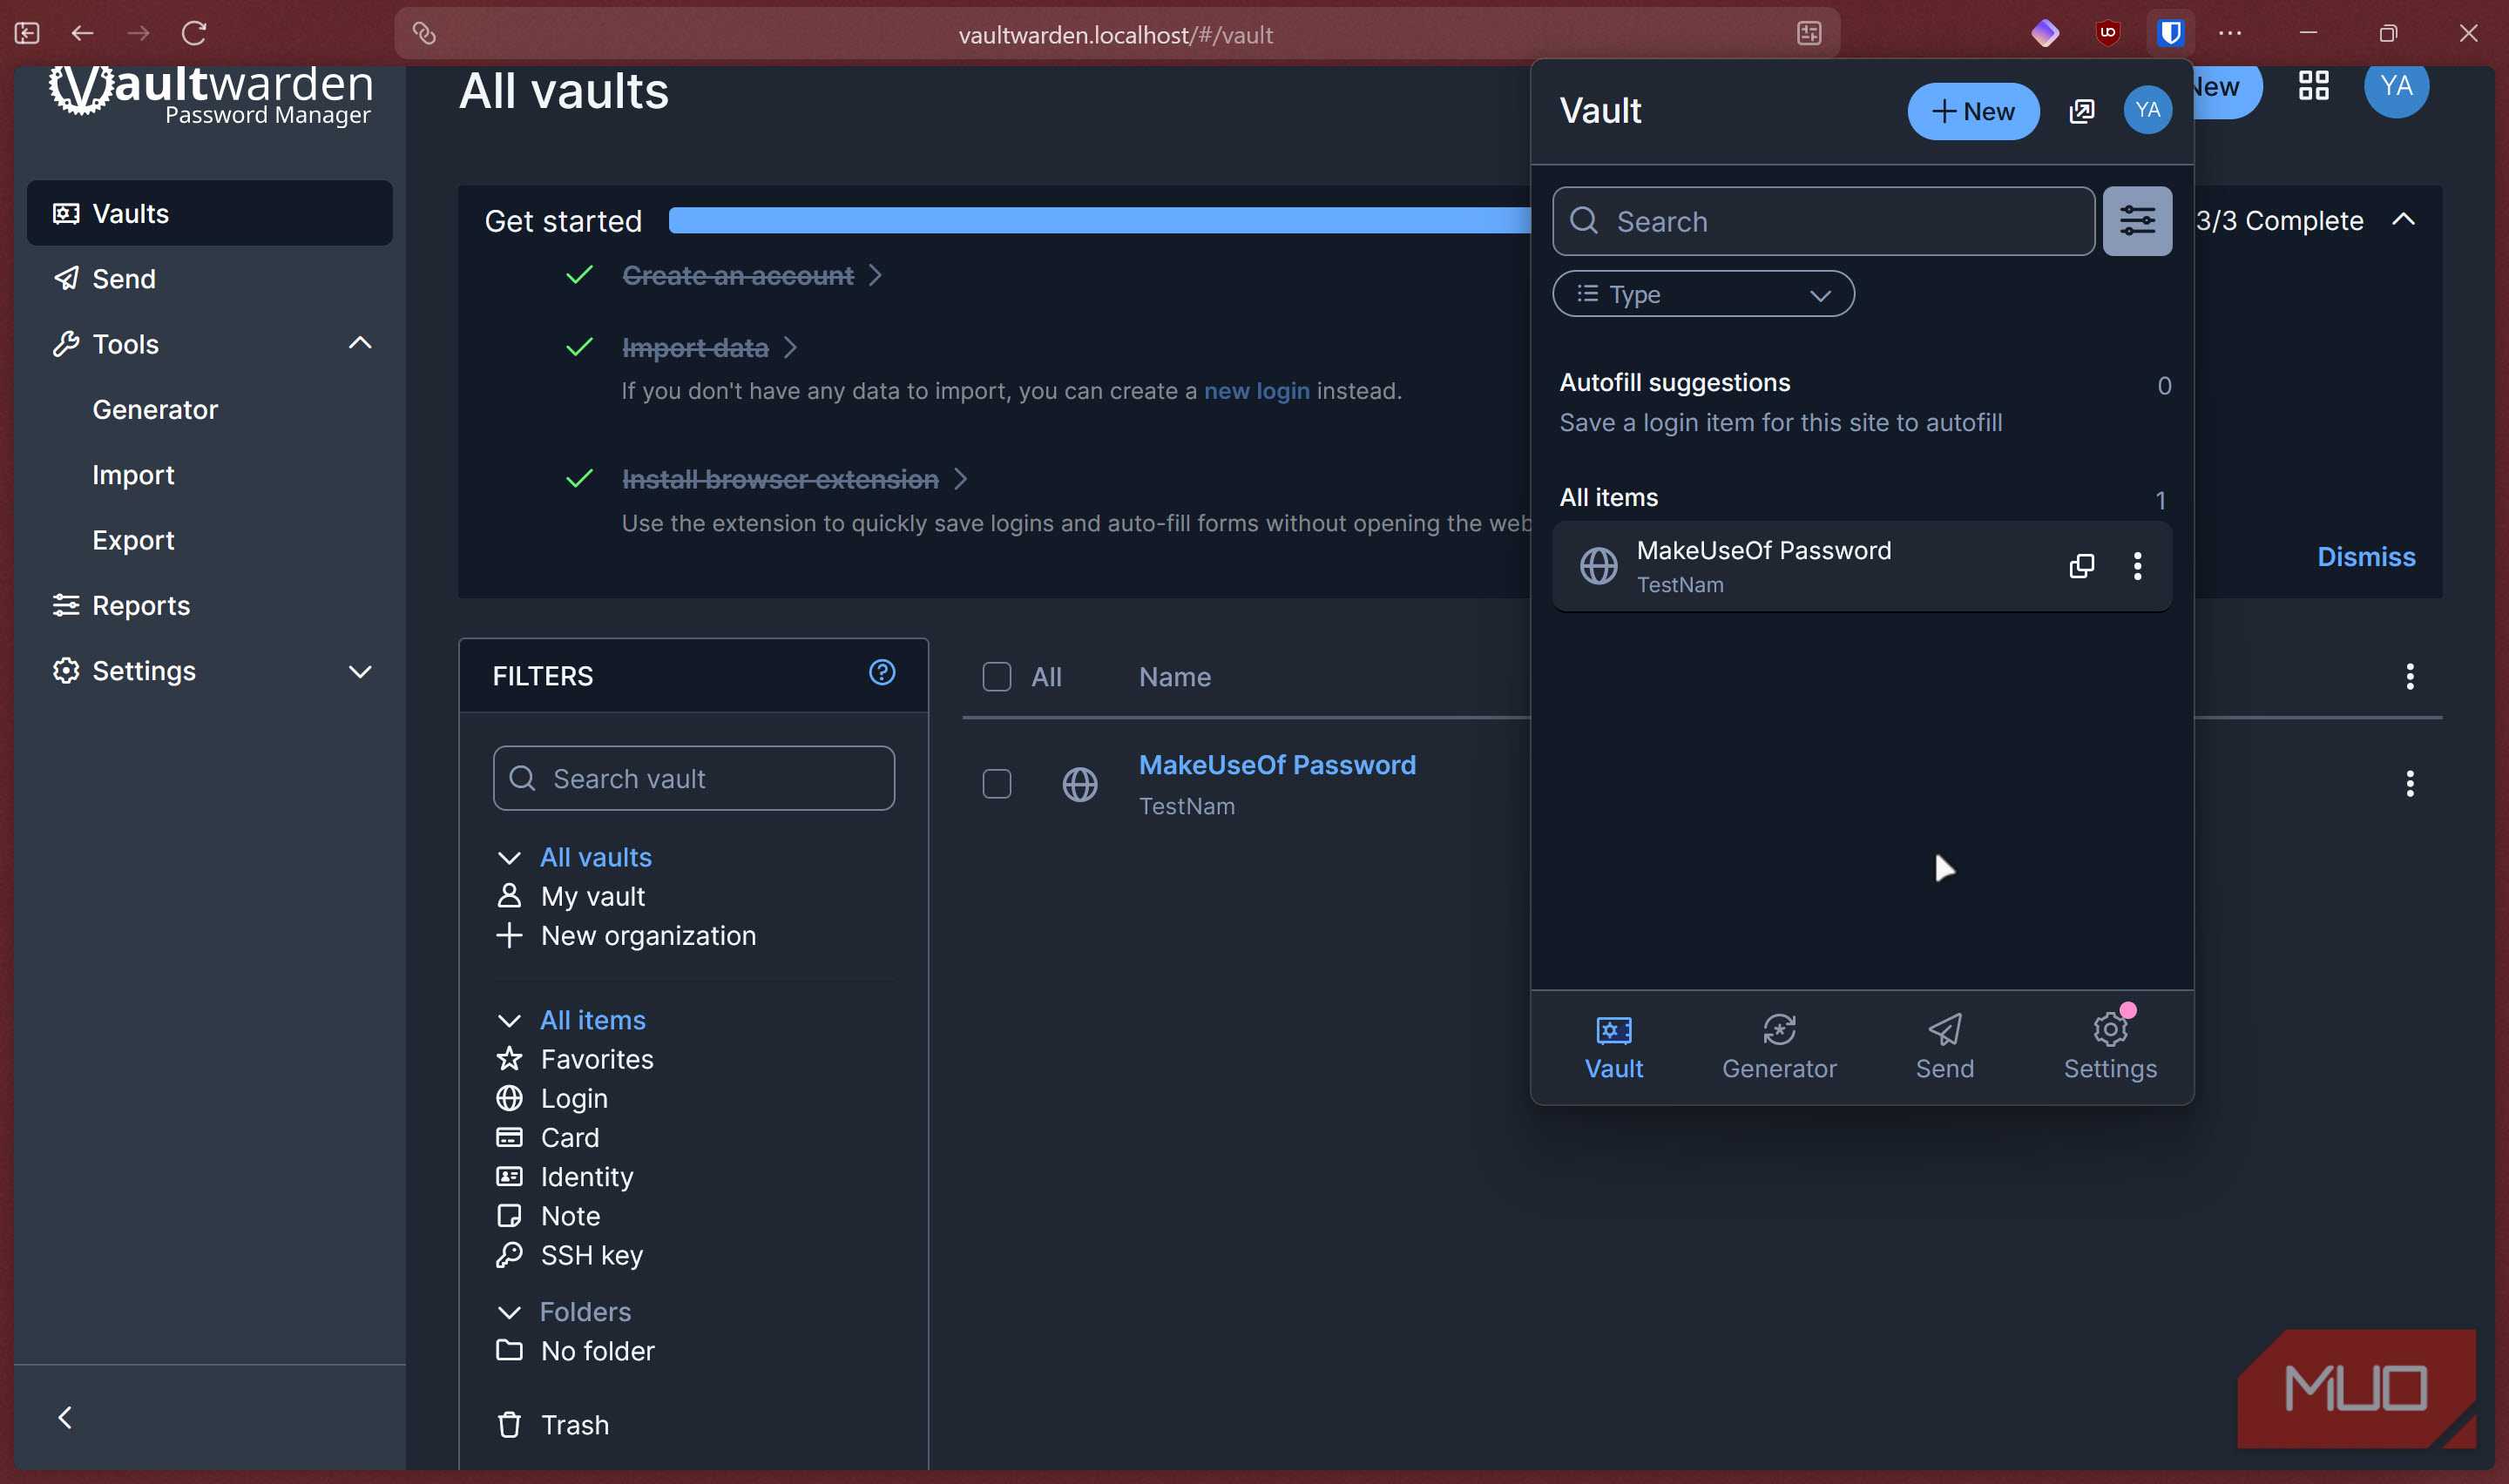Open MakeUseOf Password link in vault list
This screenshot has height=1484, width=2509.
point(1277,765)
